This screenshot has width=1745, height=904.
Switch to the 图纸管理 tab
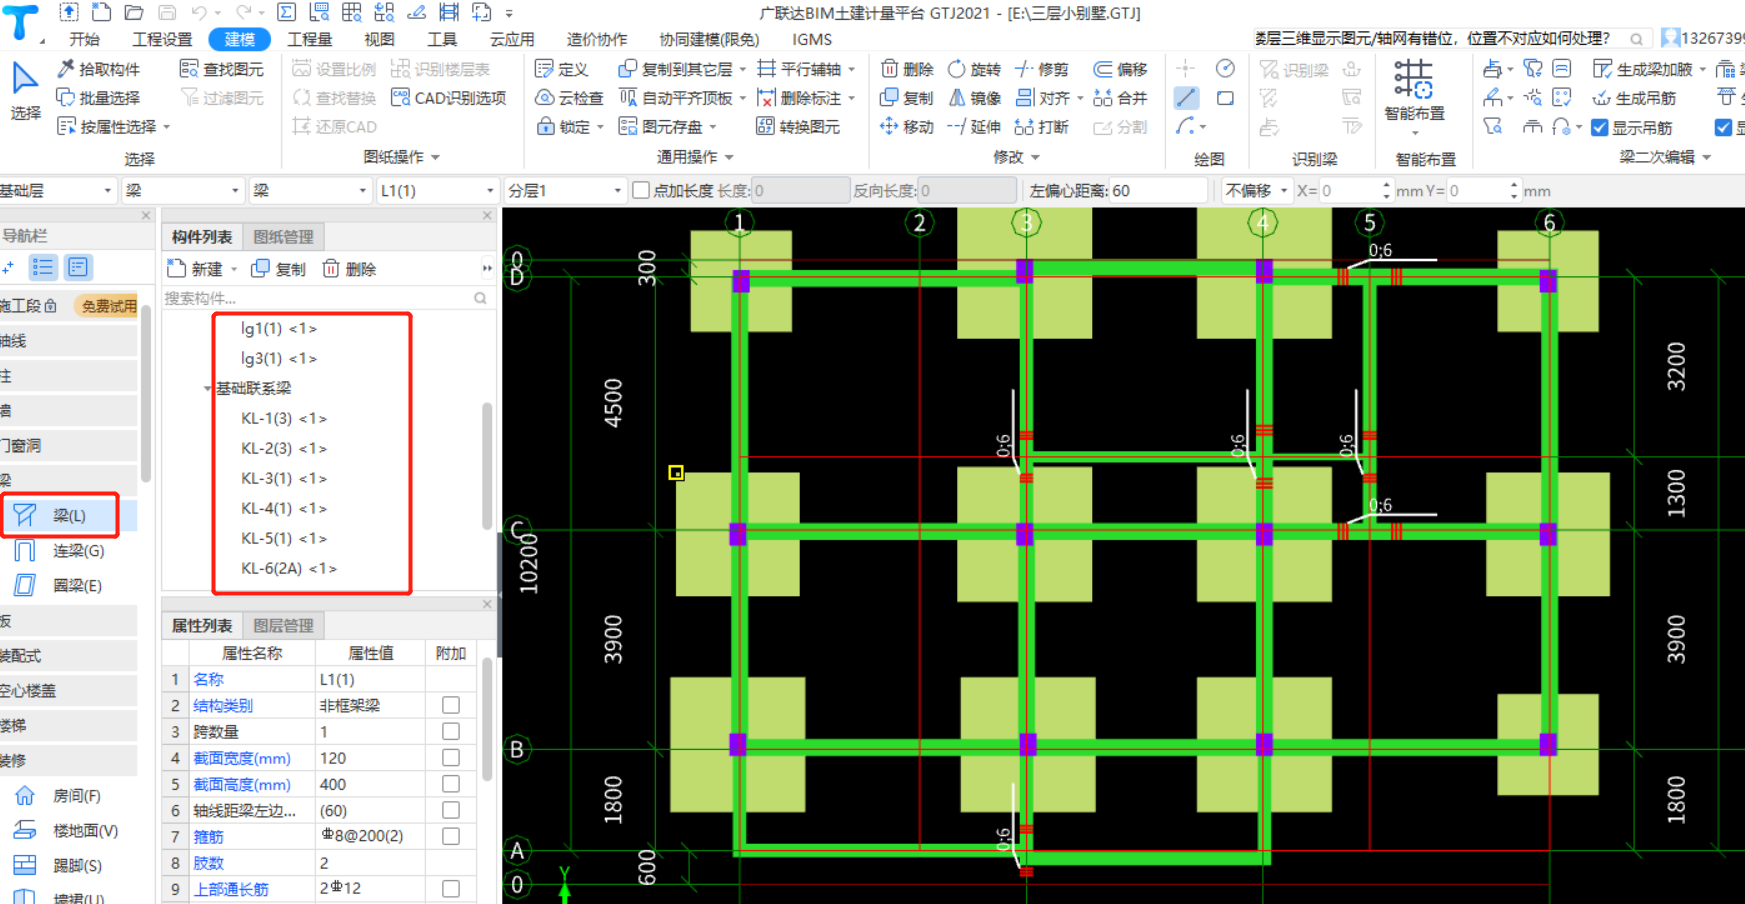(x=283, y=237)
